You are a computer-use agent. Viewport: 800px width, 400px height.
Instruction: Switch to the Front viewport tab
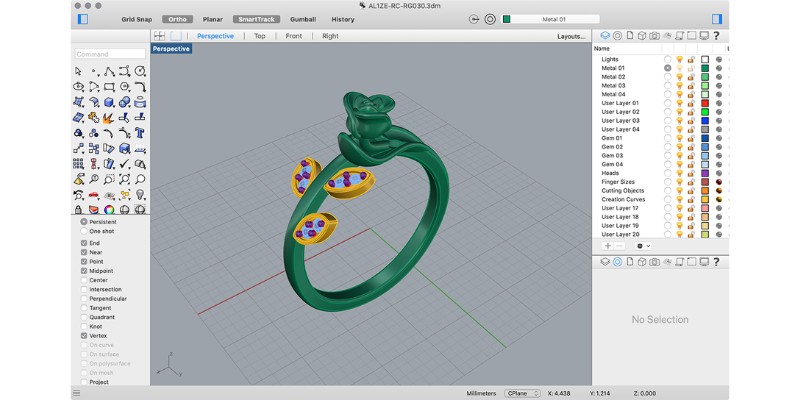click(x=293, y=36)
